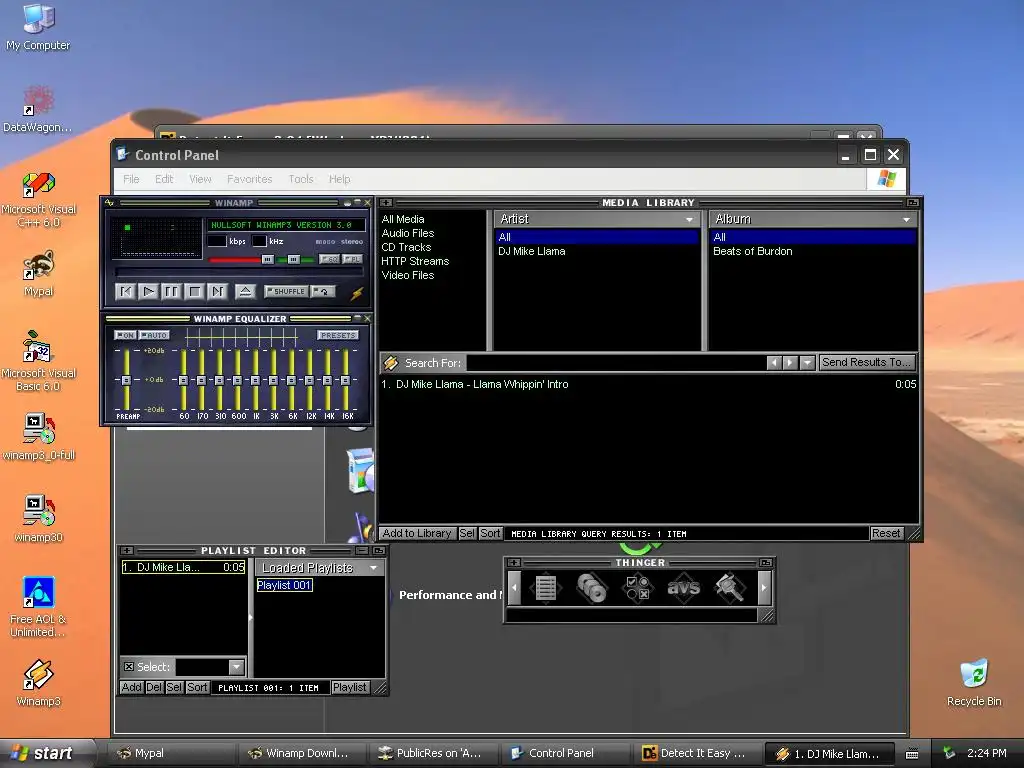Click the Winamp Play button
The height and width of the screenshot is (768, 1024).
click(x=149, y=291)
